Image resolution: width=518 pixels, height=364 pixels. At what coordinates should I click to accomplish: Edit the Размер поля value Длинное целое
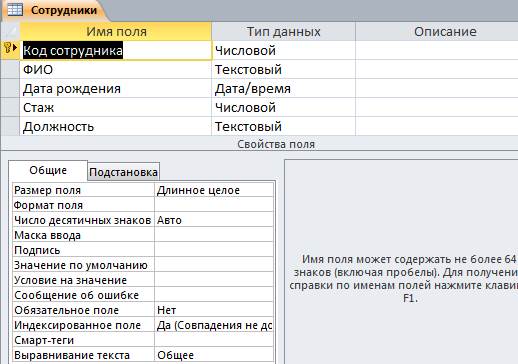click(214, 190)
